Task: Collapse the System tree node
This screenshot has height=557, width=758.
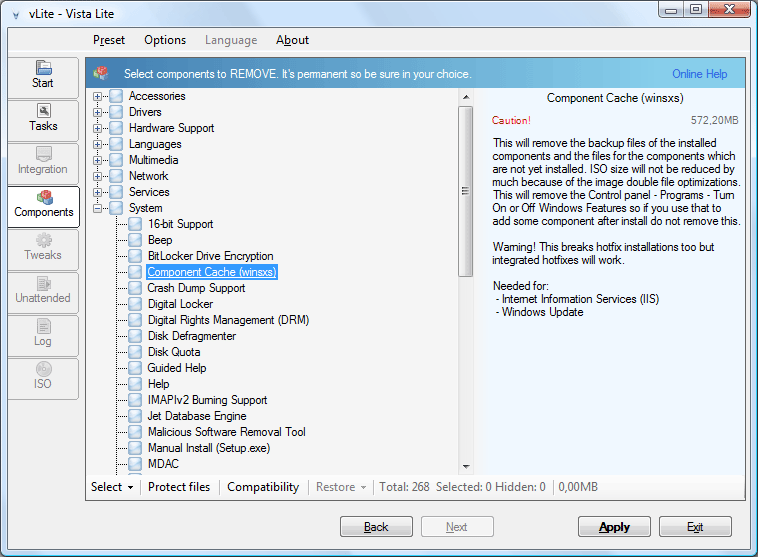Action: tap(98, 208)
